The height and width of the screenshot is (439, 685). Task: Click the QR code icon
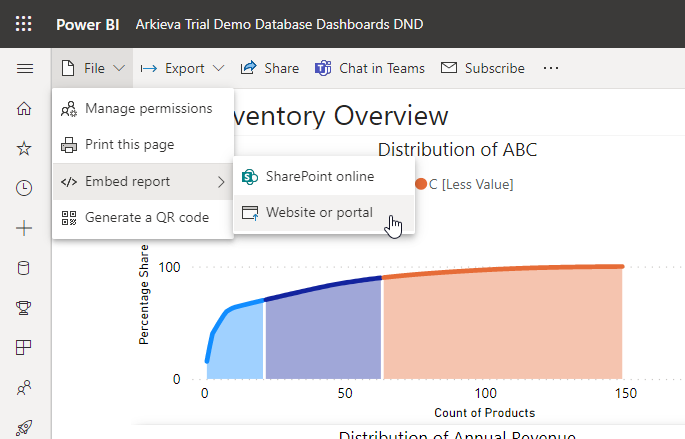[69, 218]
